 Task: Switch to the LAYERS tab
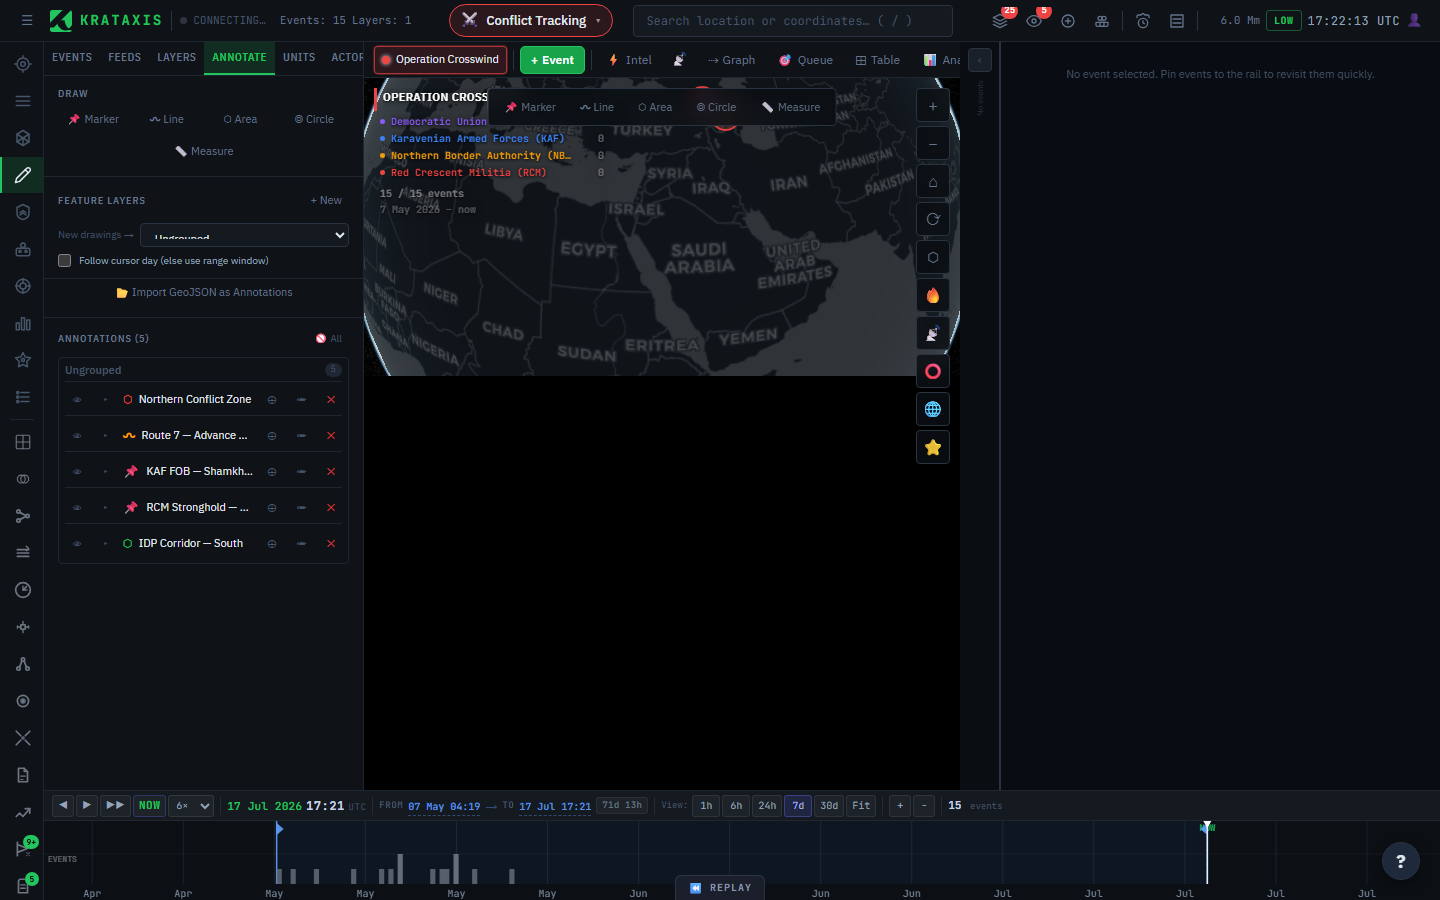[x=177, y=58]
